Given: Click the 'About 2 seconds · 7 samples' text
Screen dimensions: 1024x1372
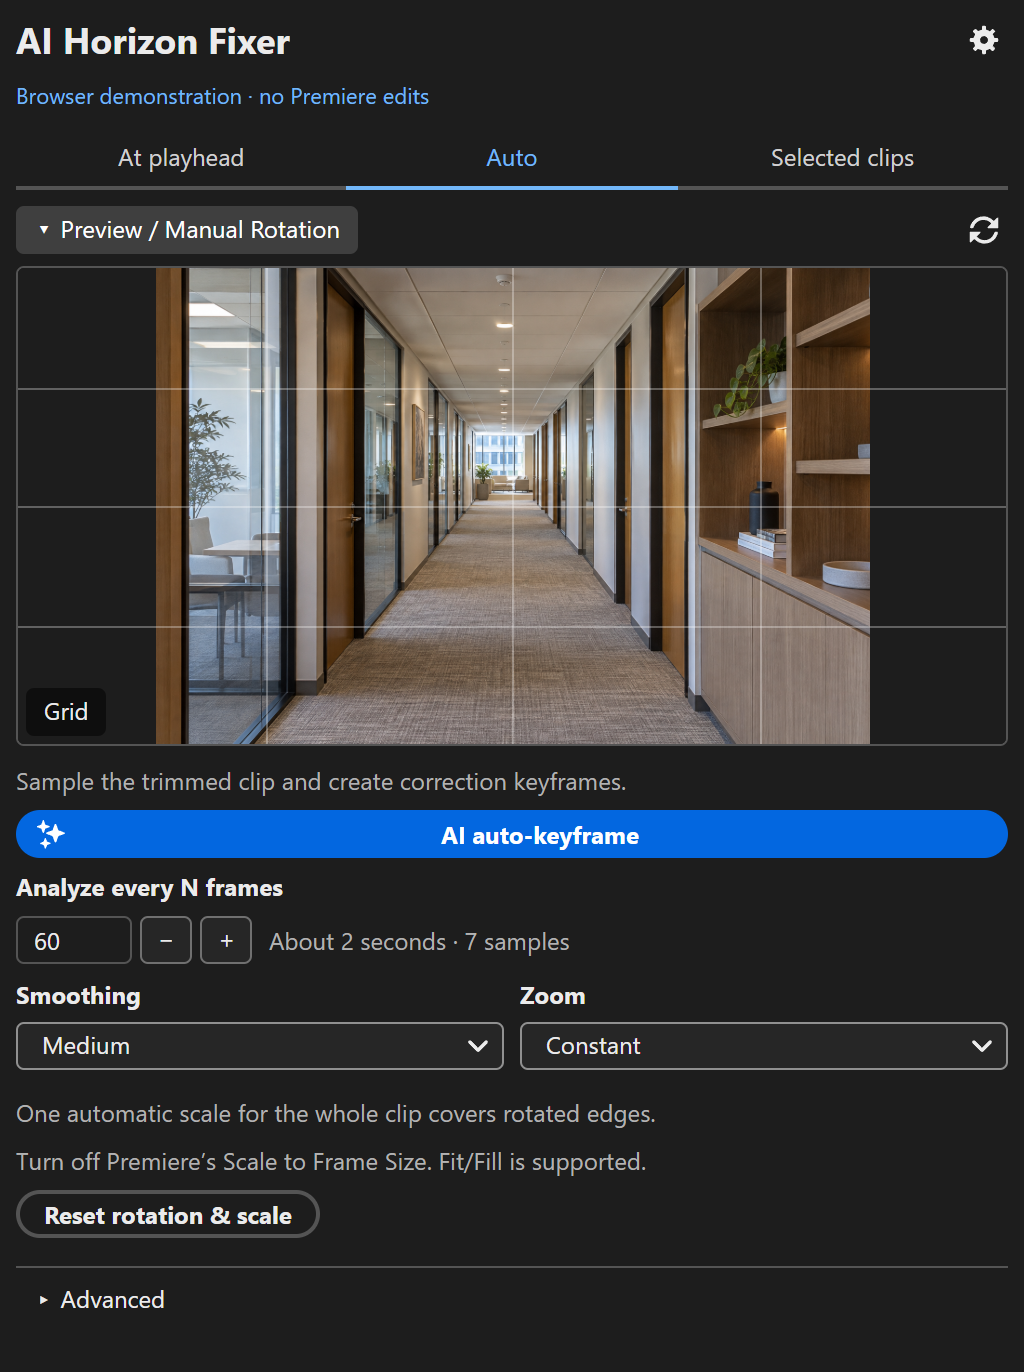Looking at the screenshot, I should click(419, 942).
